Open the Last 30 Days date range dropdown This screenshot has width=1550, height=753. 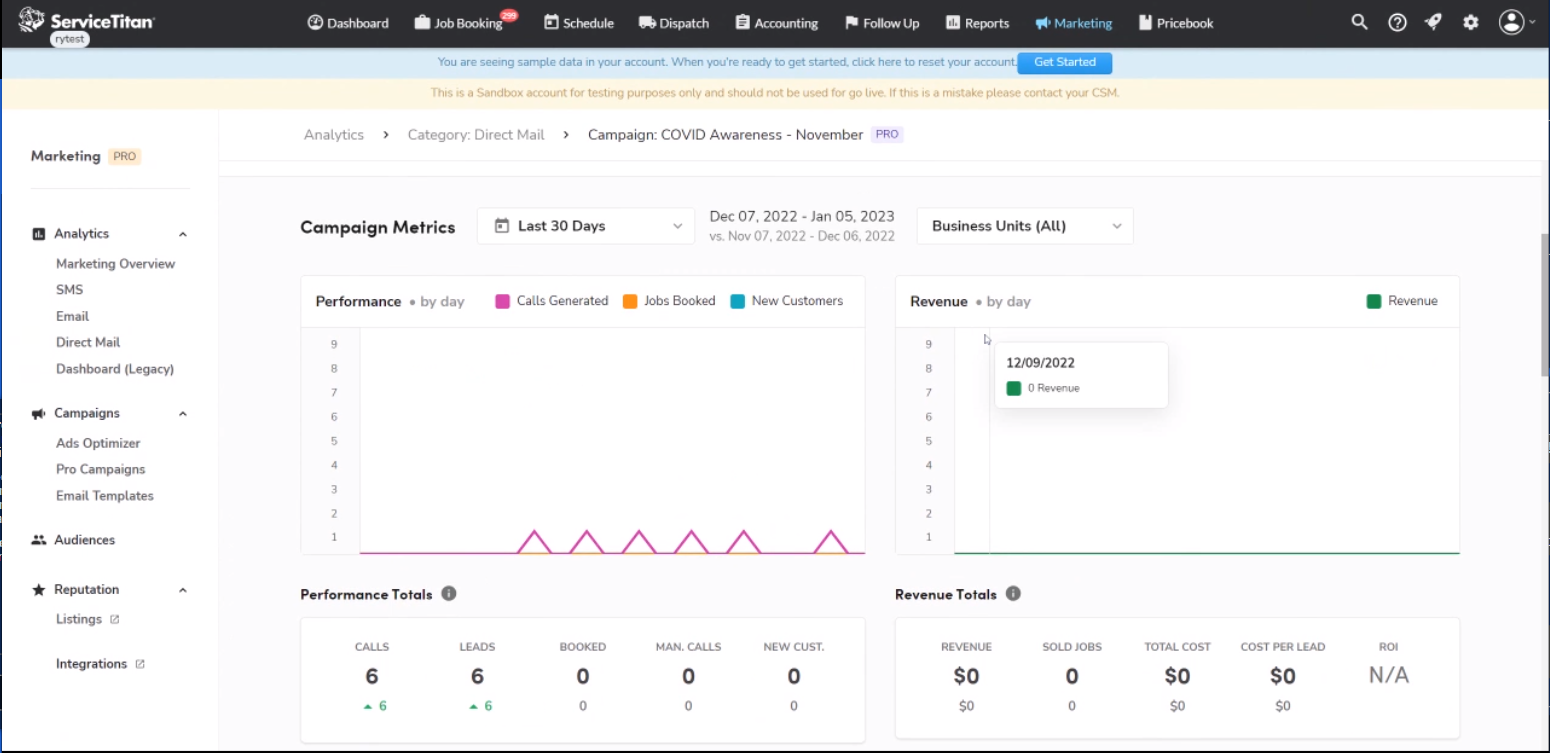[x=586, y=226]
